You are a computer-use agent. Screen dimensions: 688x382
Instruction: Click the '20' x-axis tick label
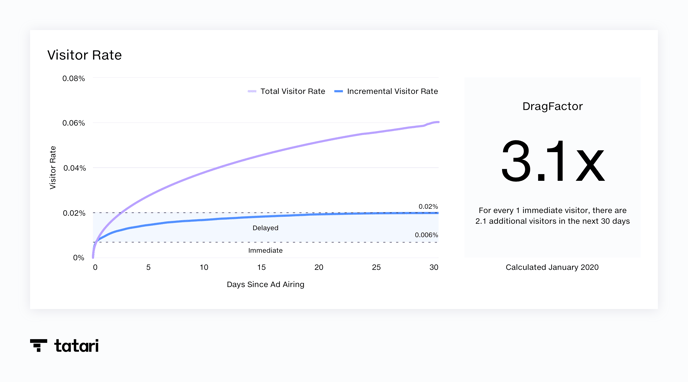319,267
